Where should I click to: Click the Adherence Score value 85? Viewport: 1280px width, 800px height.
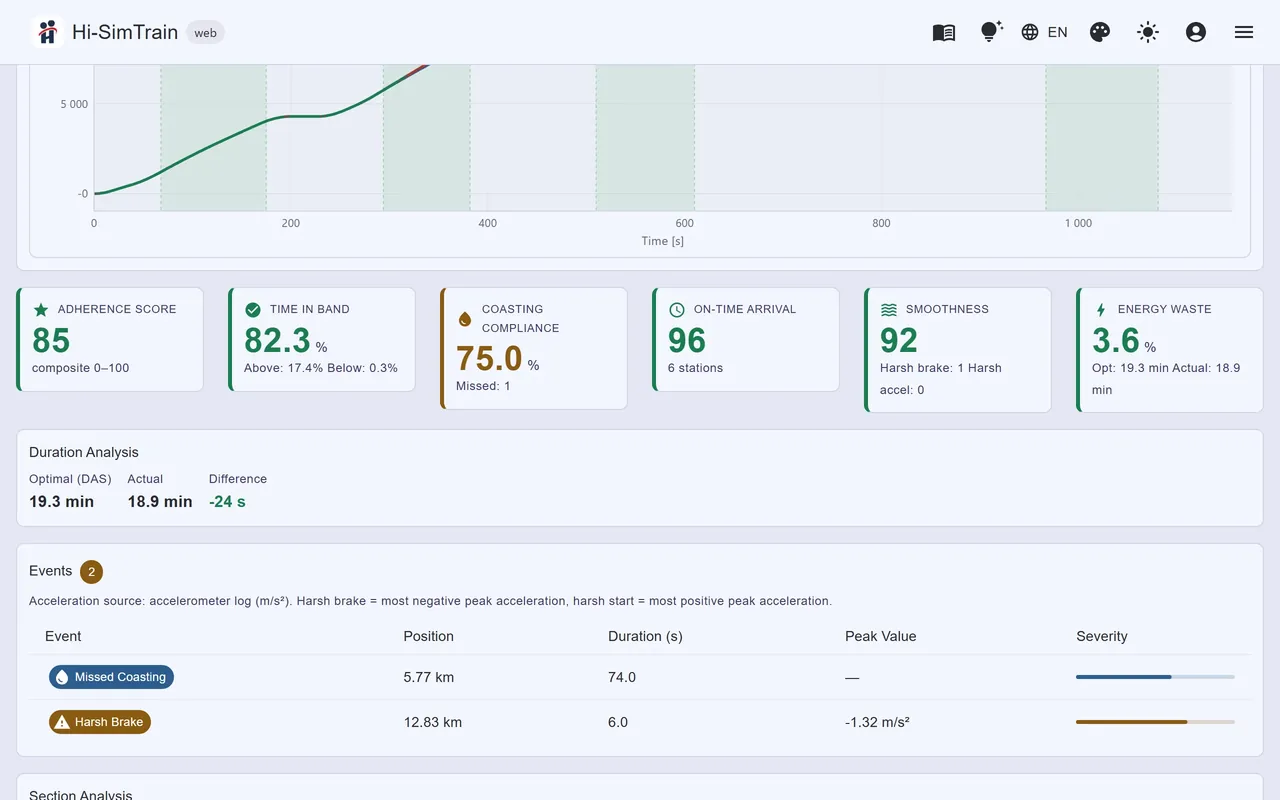point(51,341)
